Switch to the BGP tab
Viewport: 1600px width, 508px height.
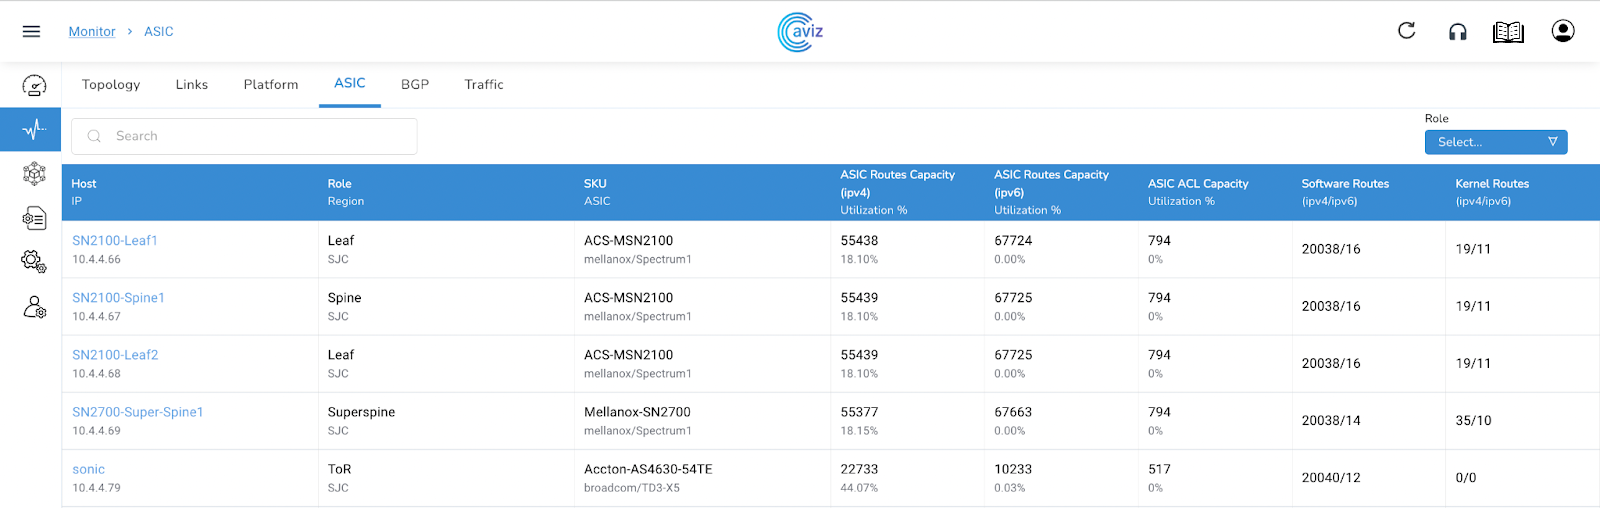point(415,85)
